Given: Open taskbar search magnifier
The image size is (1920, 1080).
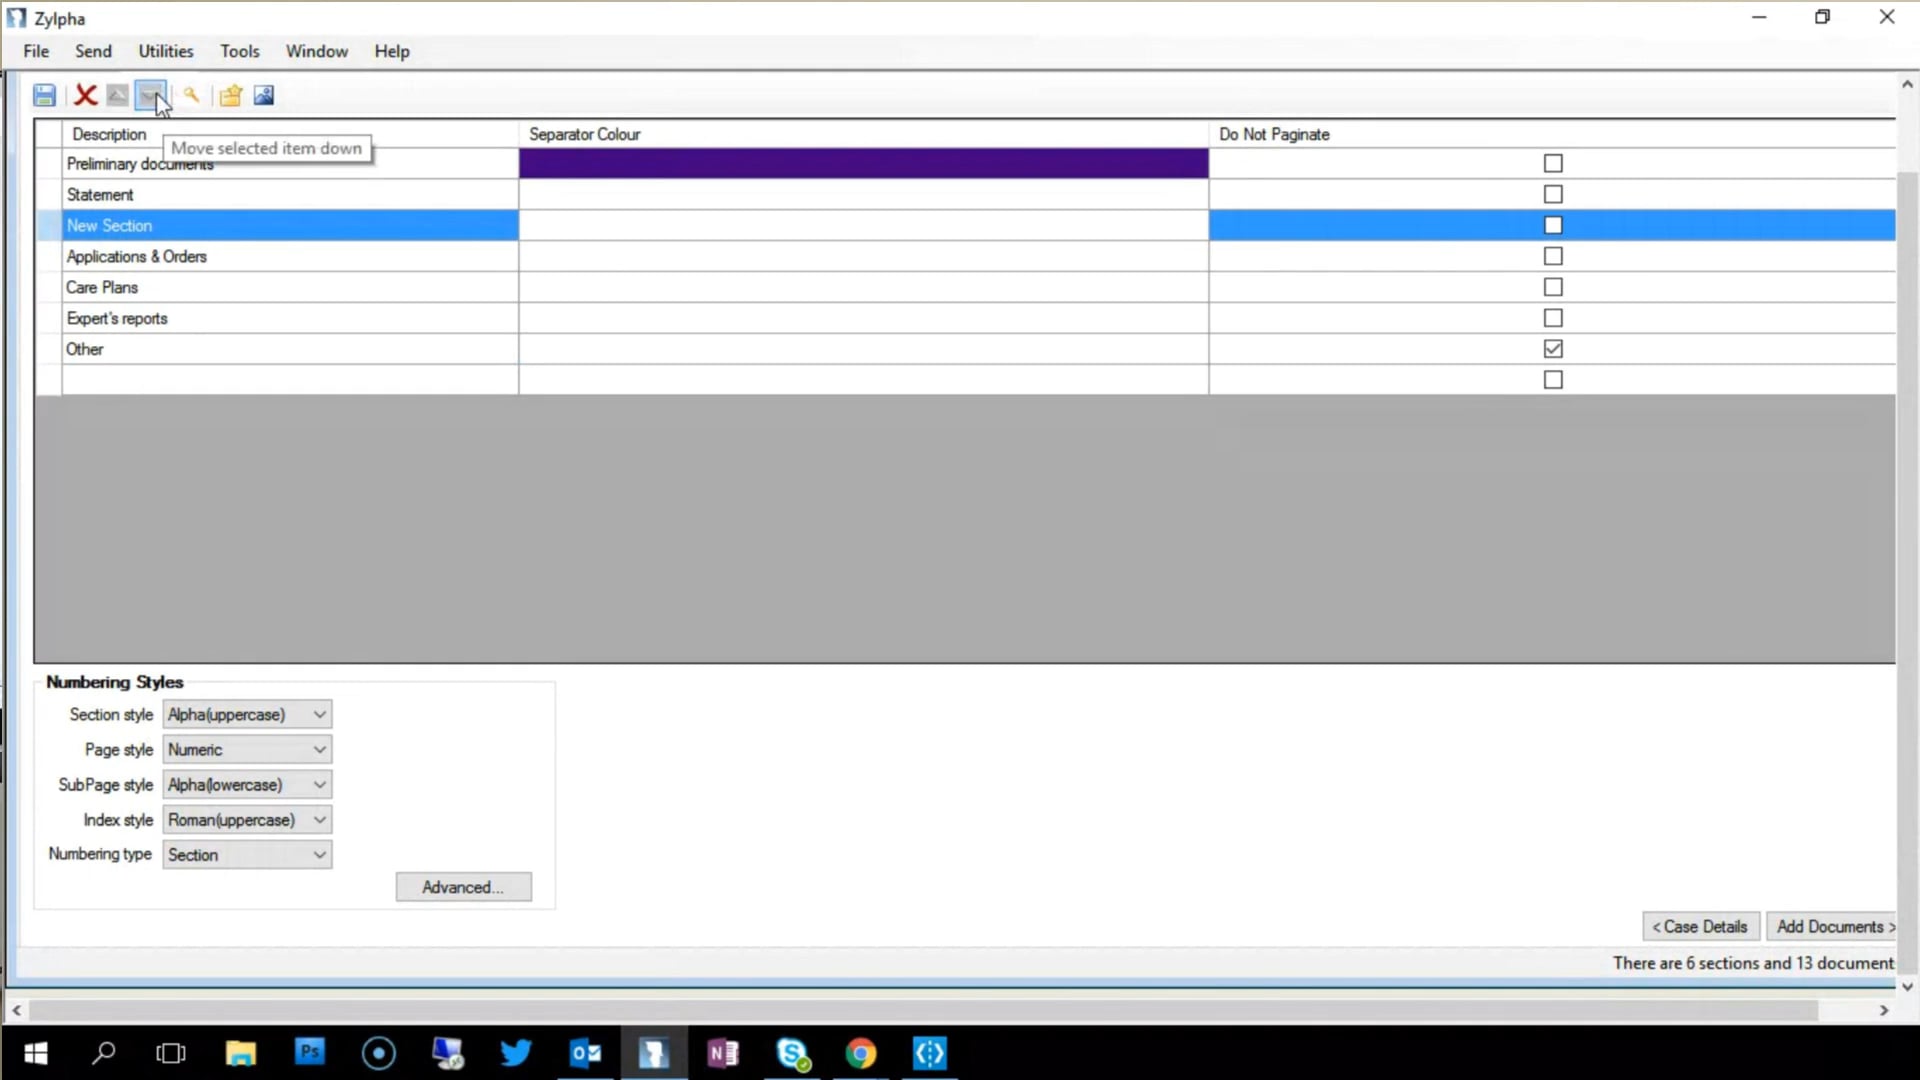Looking at the screenshot, I should [x=104, y=1053].
